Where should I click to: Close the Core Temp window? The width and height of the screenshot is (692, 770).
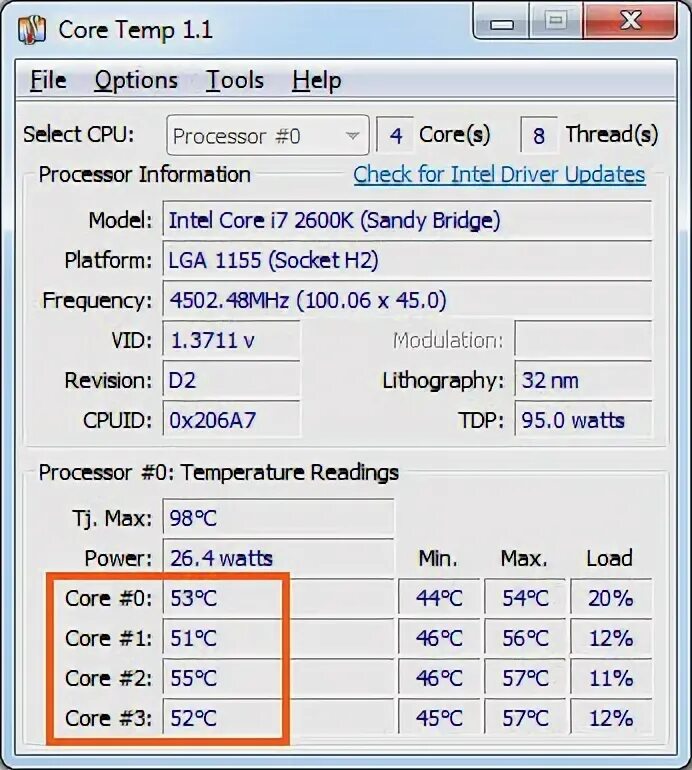pyautogui.click(x=630, y=21)
